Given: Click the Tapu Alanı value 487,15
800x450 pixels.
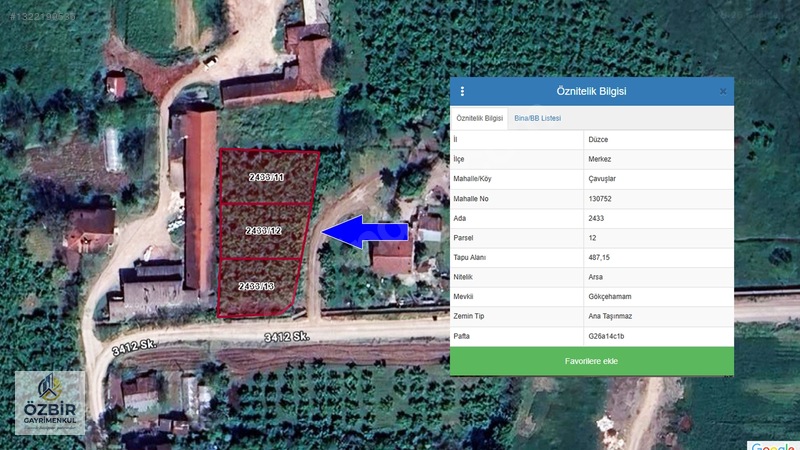Looking at the screenshot, I should click(599, 258).
